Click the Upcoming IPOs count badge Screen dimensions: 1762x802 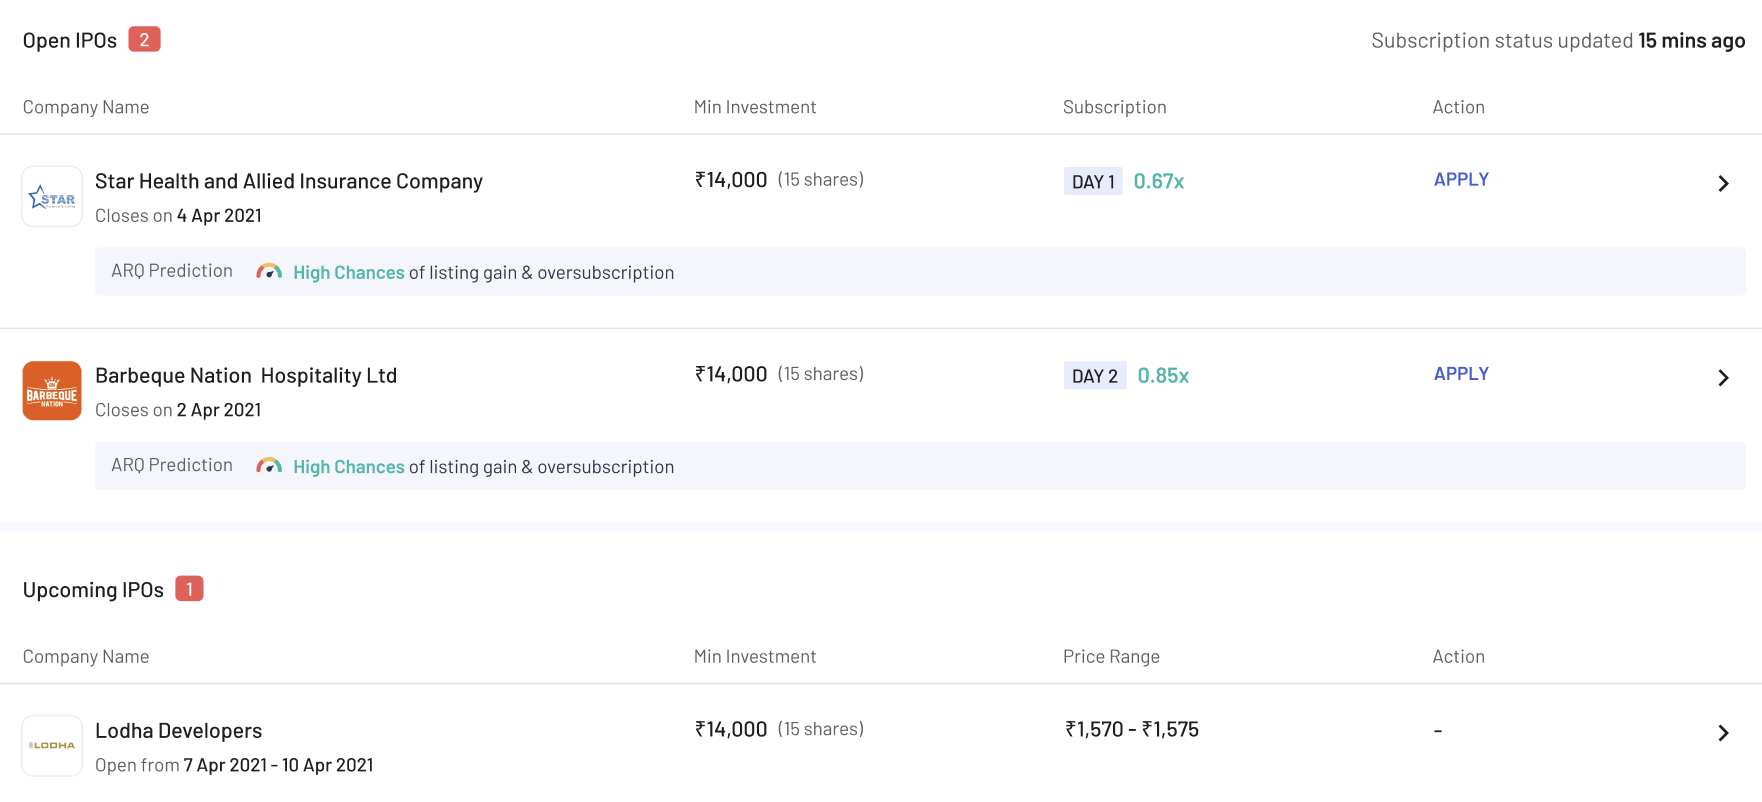[x=189, y=589]
